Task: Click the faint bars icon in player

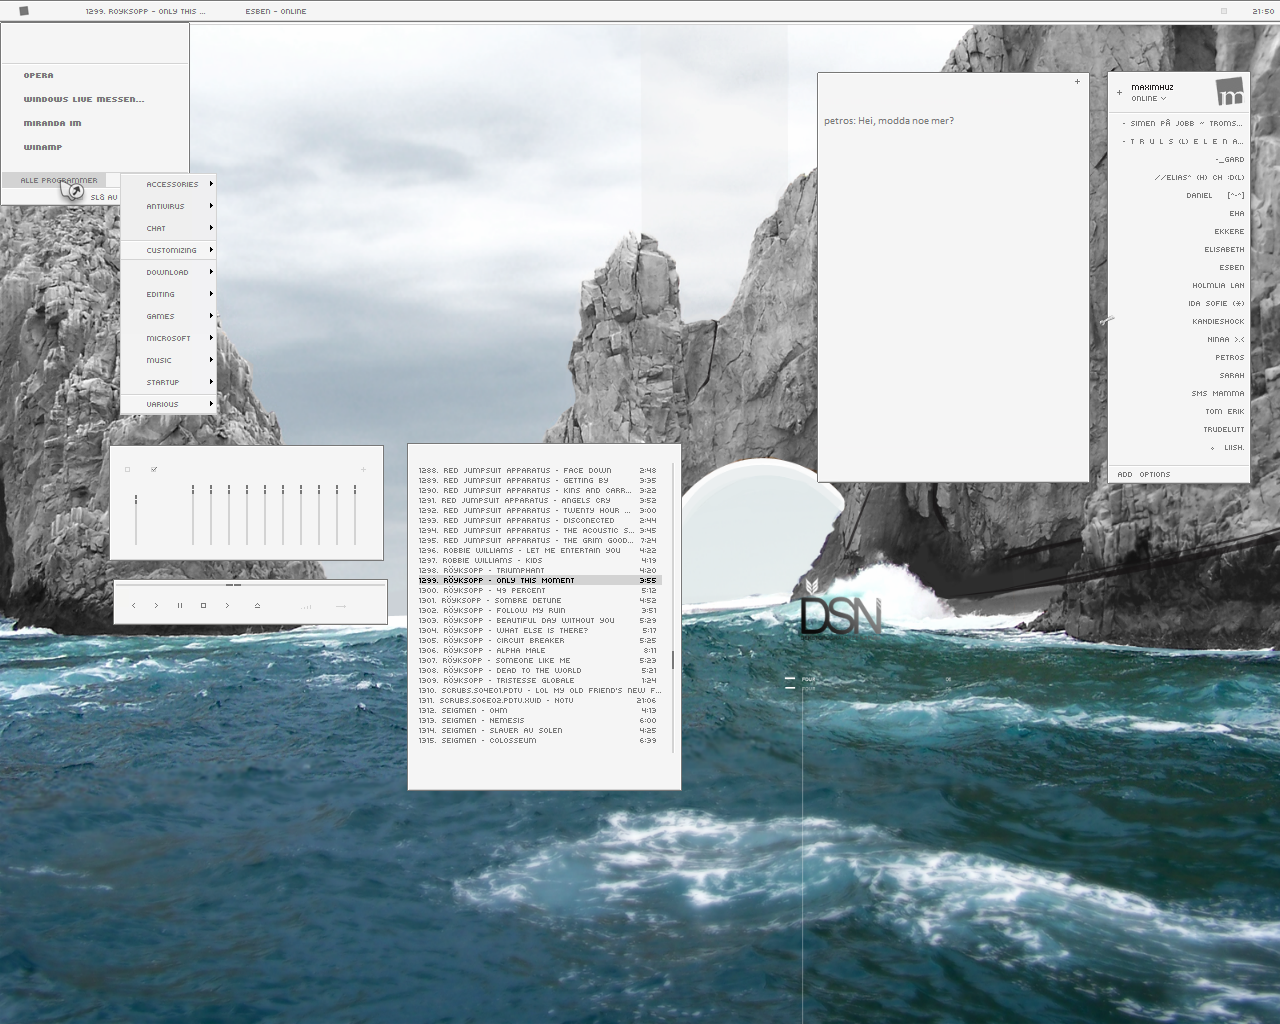Action: click(x=306, y=606)
